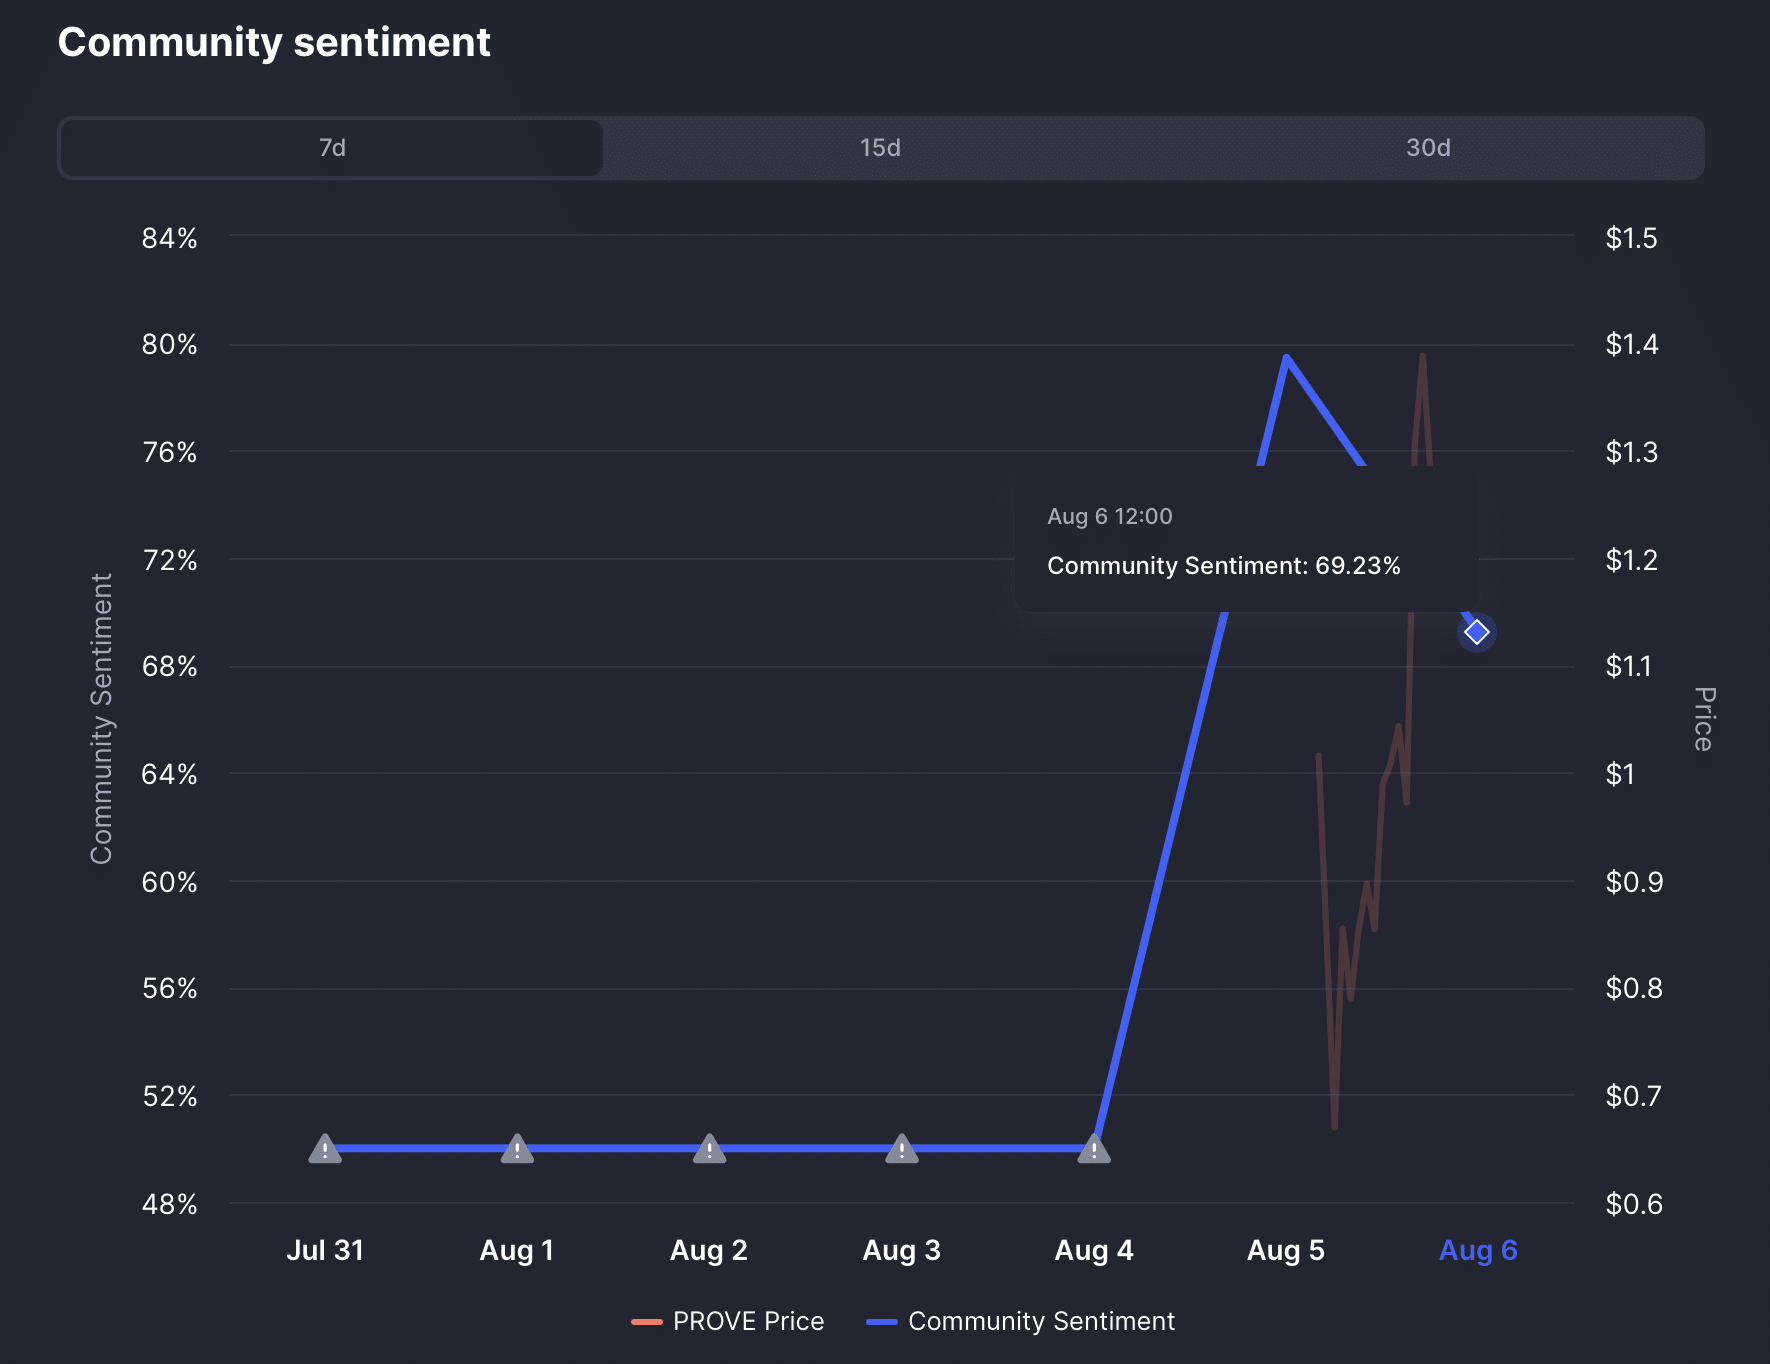Select the warning marker above Aug 4
Viewport: 1770px width, 1364px height.
coord(1094,1149)
